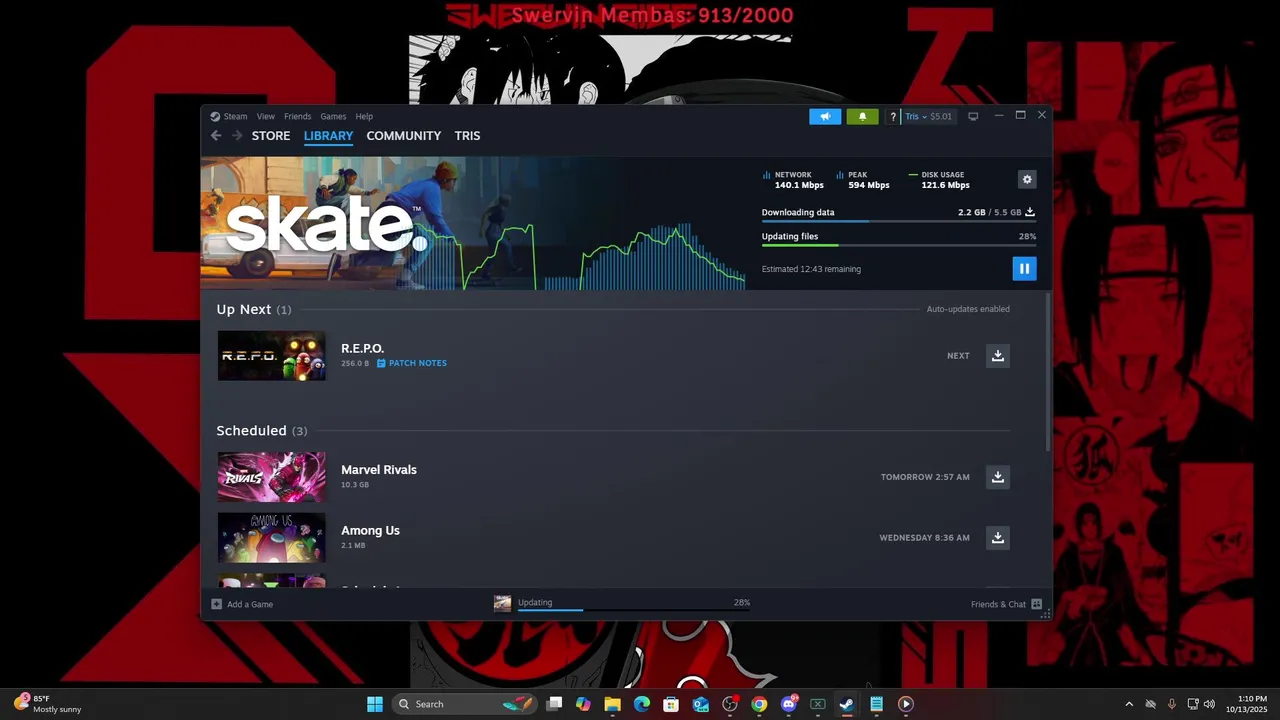This screenshot has height=720, width=1280.
Task: Click the Marvel Rivals title
Action: click(379, 470)
